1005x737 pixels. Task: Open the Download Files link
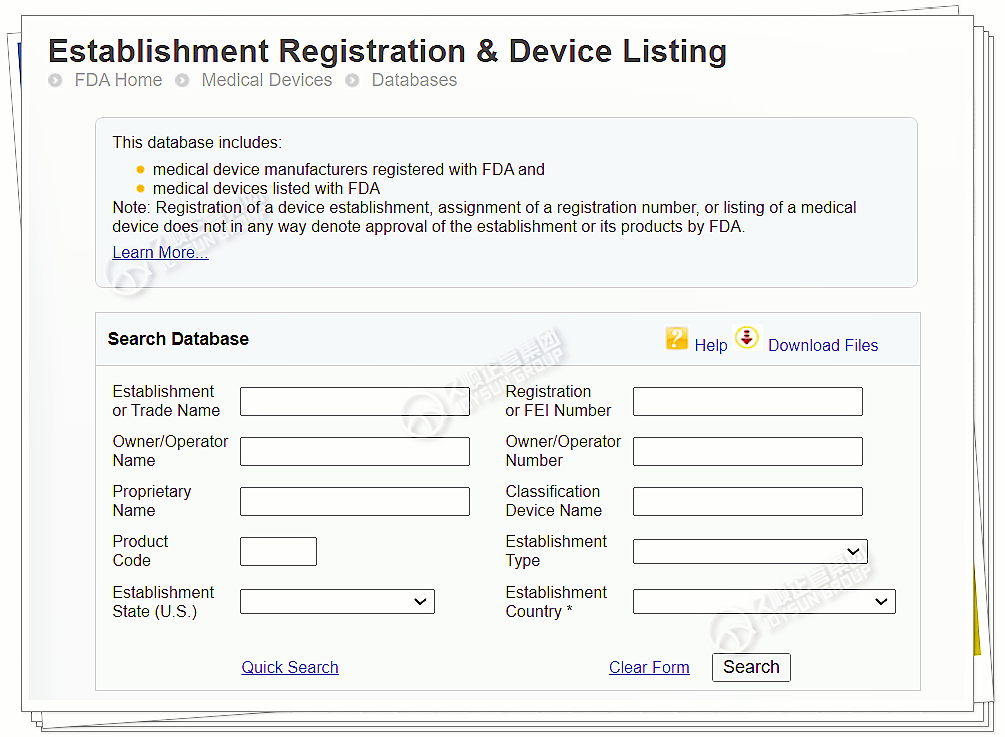point(822,345)
